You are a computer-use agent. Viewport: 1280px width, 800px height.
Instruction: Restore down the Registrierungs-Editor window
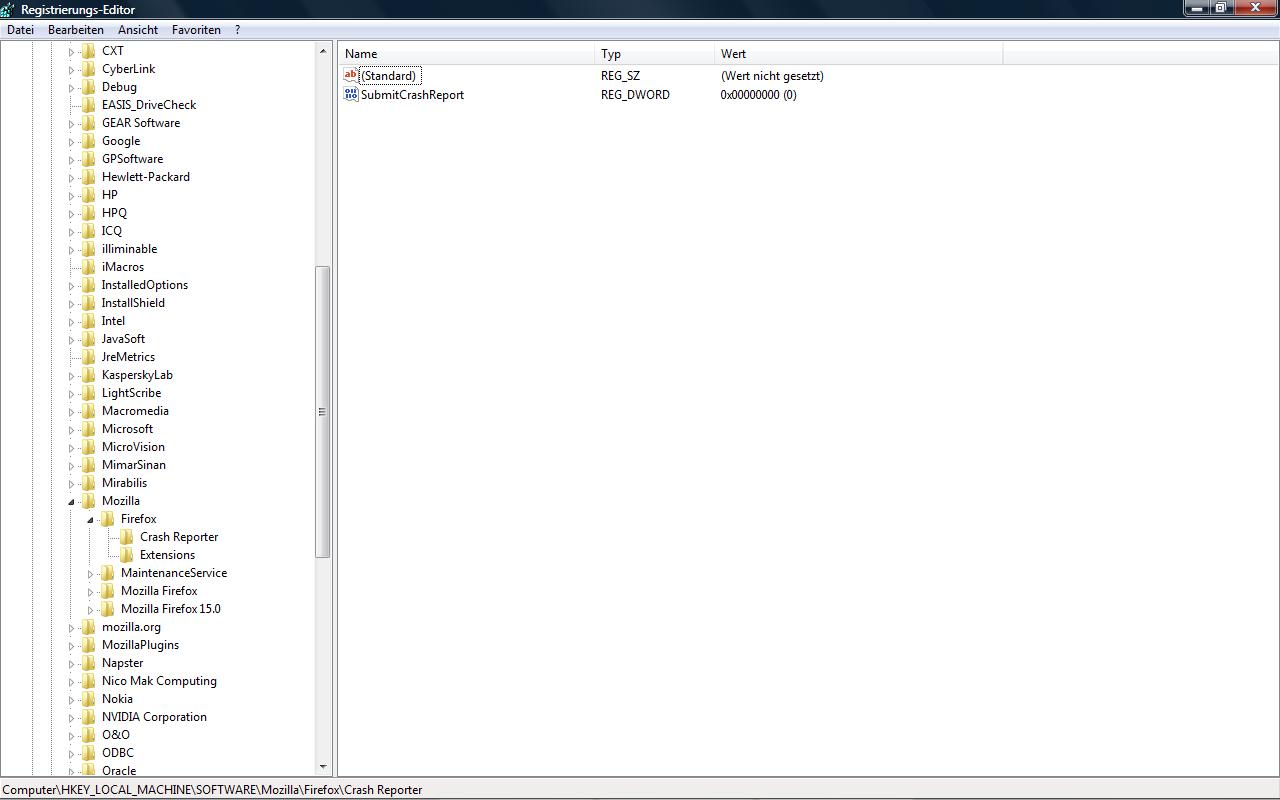[1222, 8]
